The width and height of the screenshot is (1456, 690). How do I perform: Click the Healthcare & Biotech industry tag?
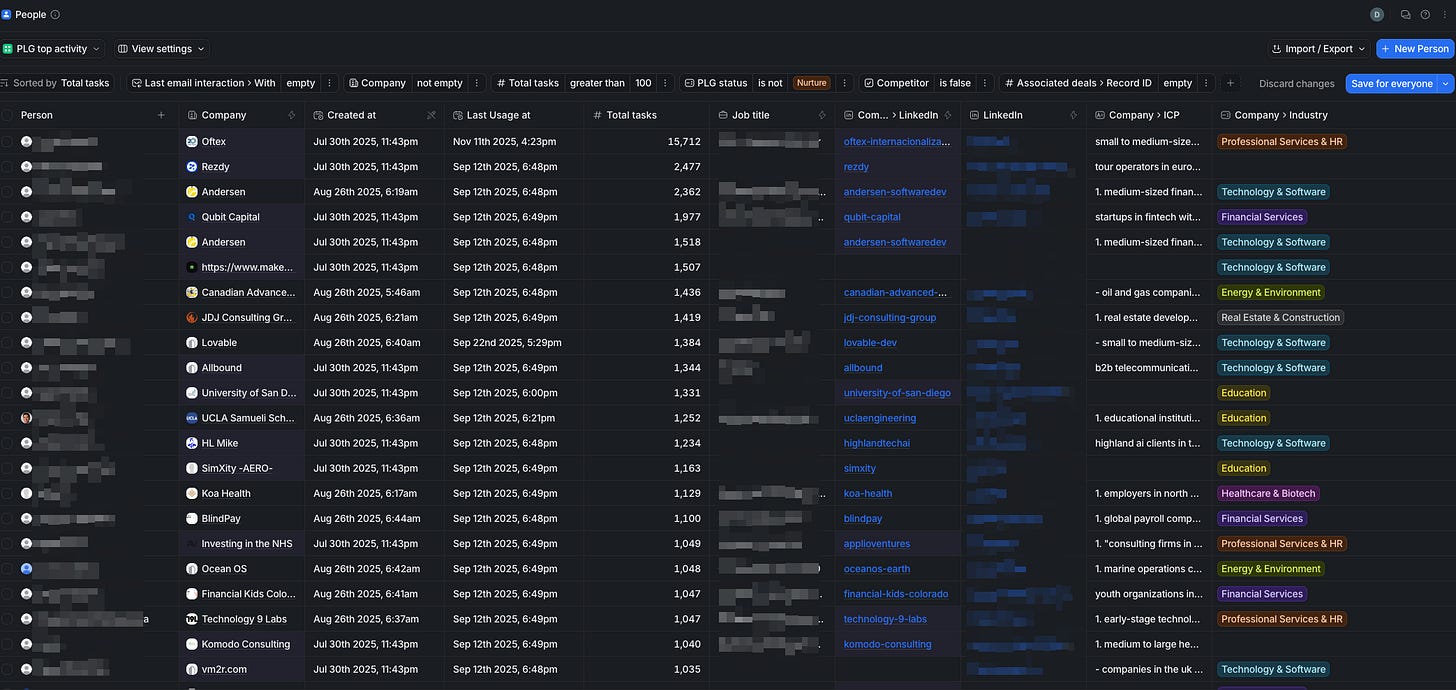coord(1268,493)
